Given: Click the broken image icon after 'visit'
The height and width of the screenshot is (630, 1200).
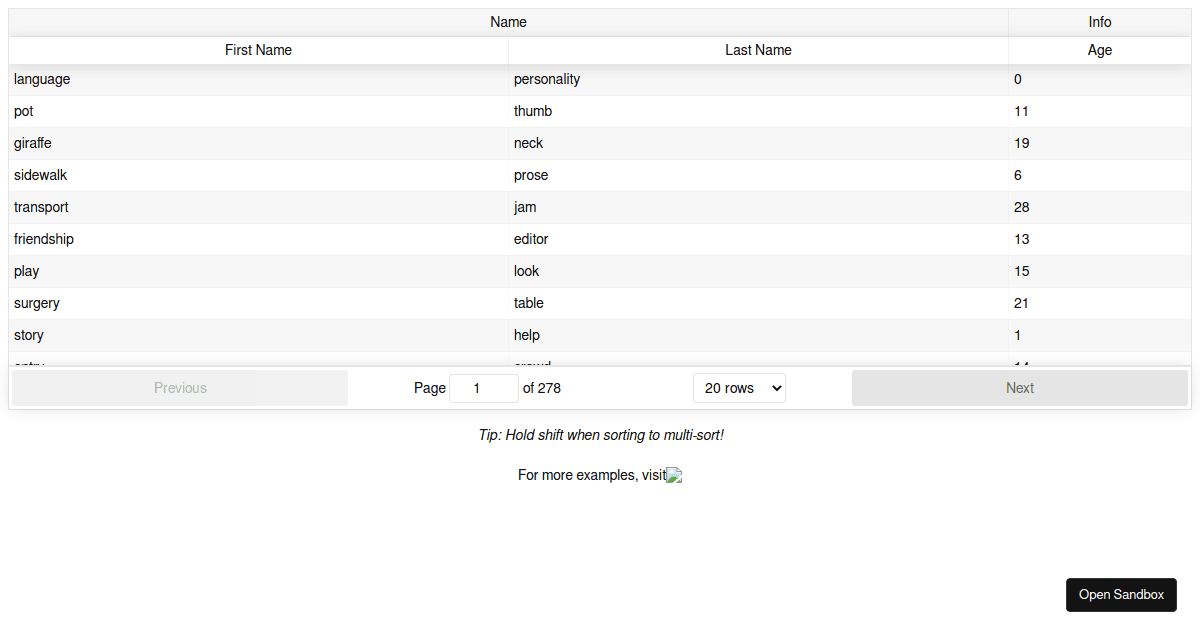Looking at the screenshot, I should [x=673, y=475].
